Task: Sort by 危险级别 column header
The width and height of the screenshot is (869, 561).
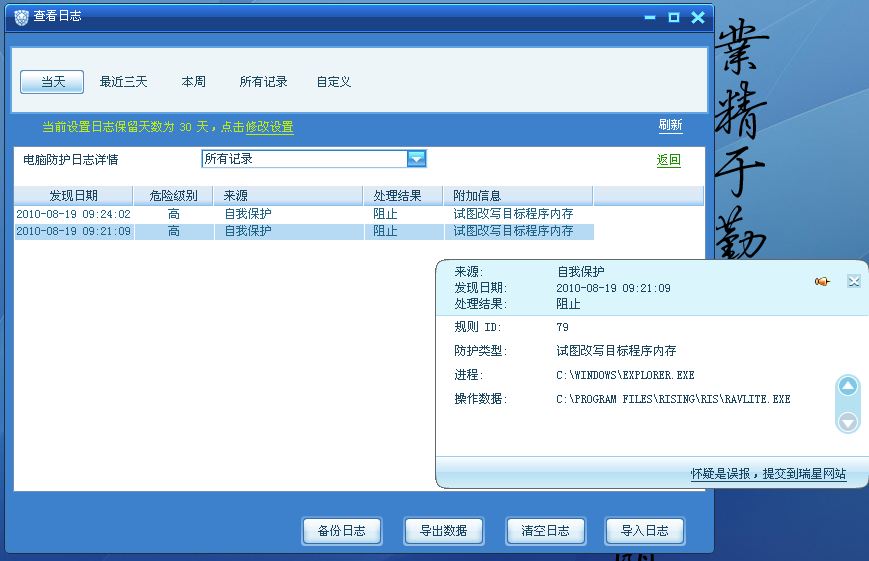Action: coord(173,196)
